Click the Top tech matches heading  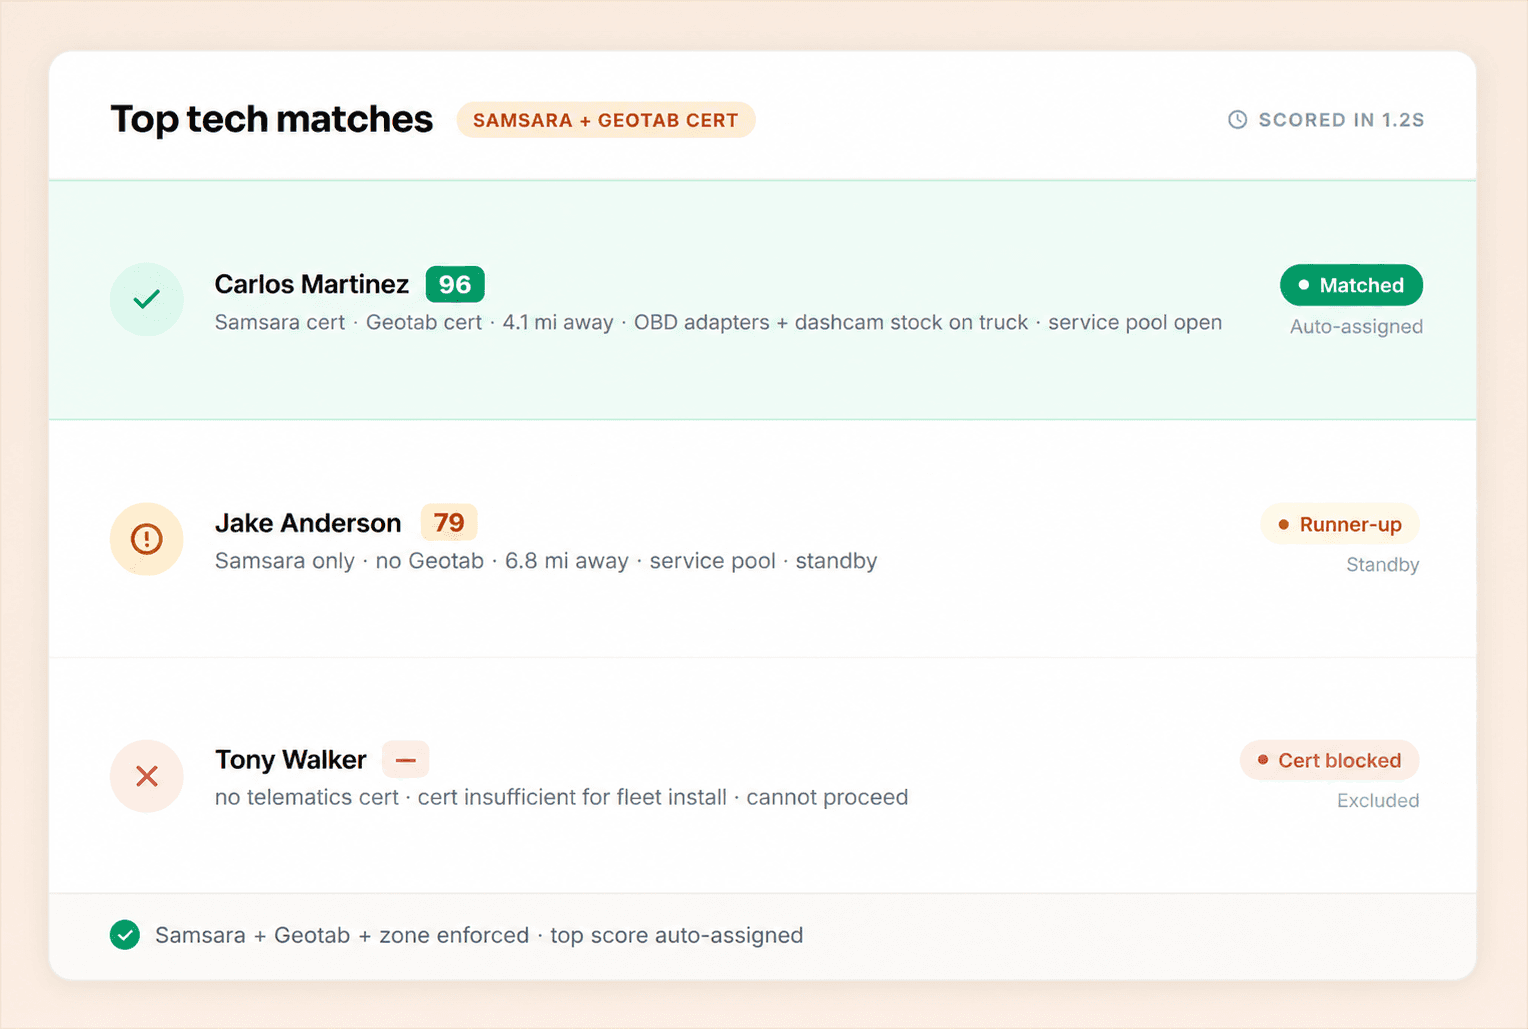pos(272,119)
